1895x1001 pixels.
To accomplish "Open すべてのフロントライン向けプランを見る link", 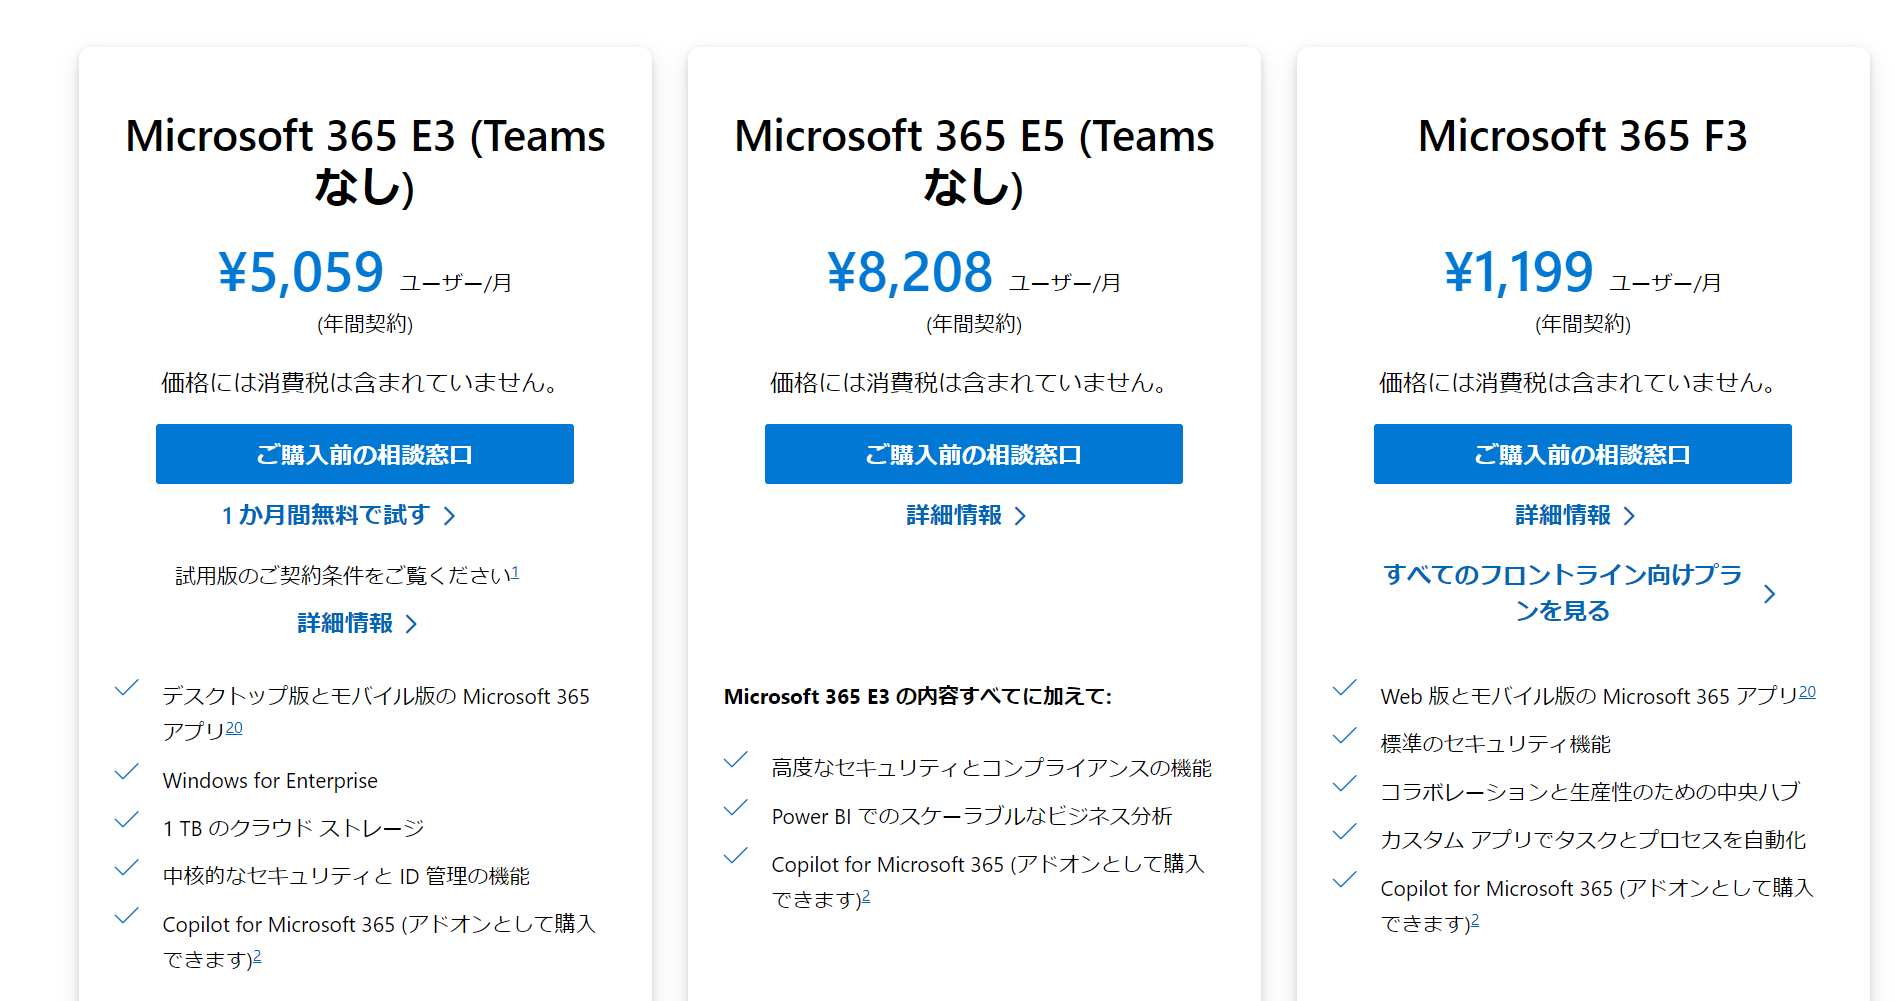I will [1562, 592].
